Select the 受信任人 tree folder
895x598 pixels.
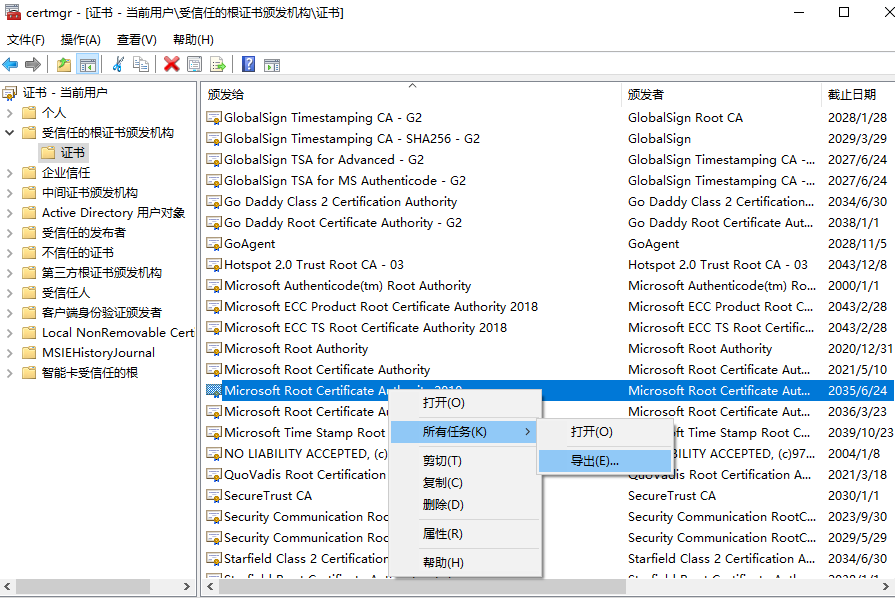(x=66, y=293)
